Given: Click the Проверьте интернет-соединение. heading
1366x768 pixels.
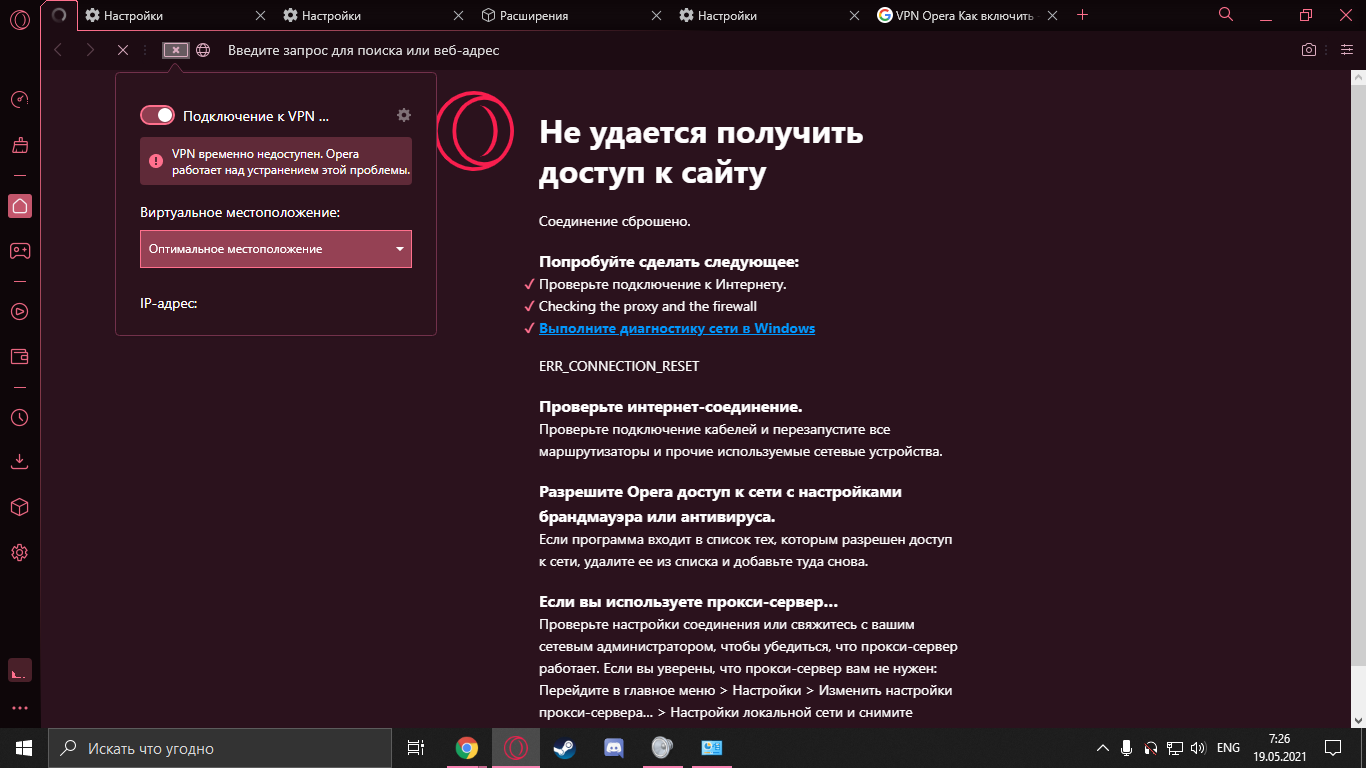Looking at the screenshot, I should 671,407.
